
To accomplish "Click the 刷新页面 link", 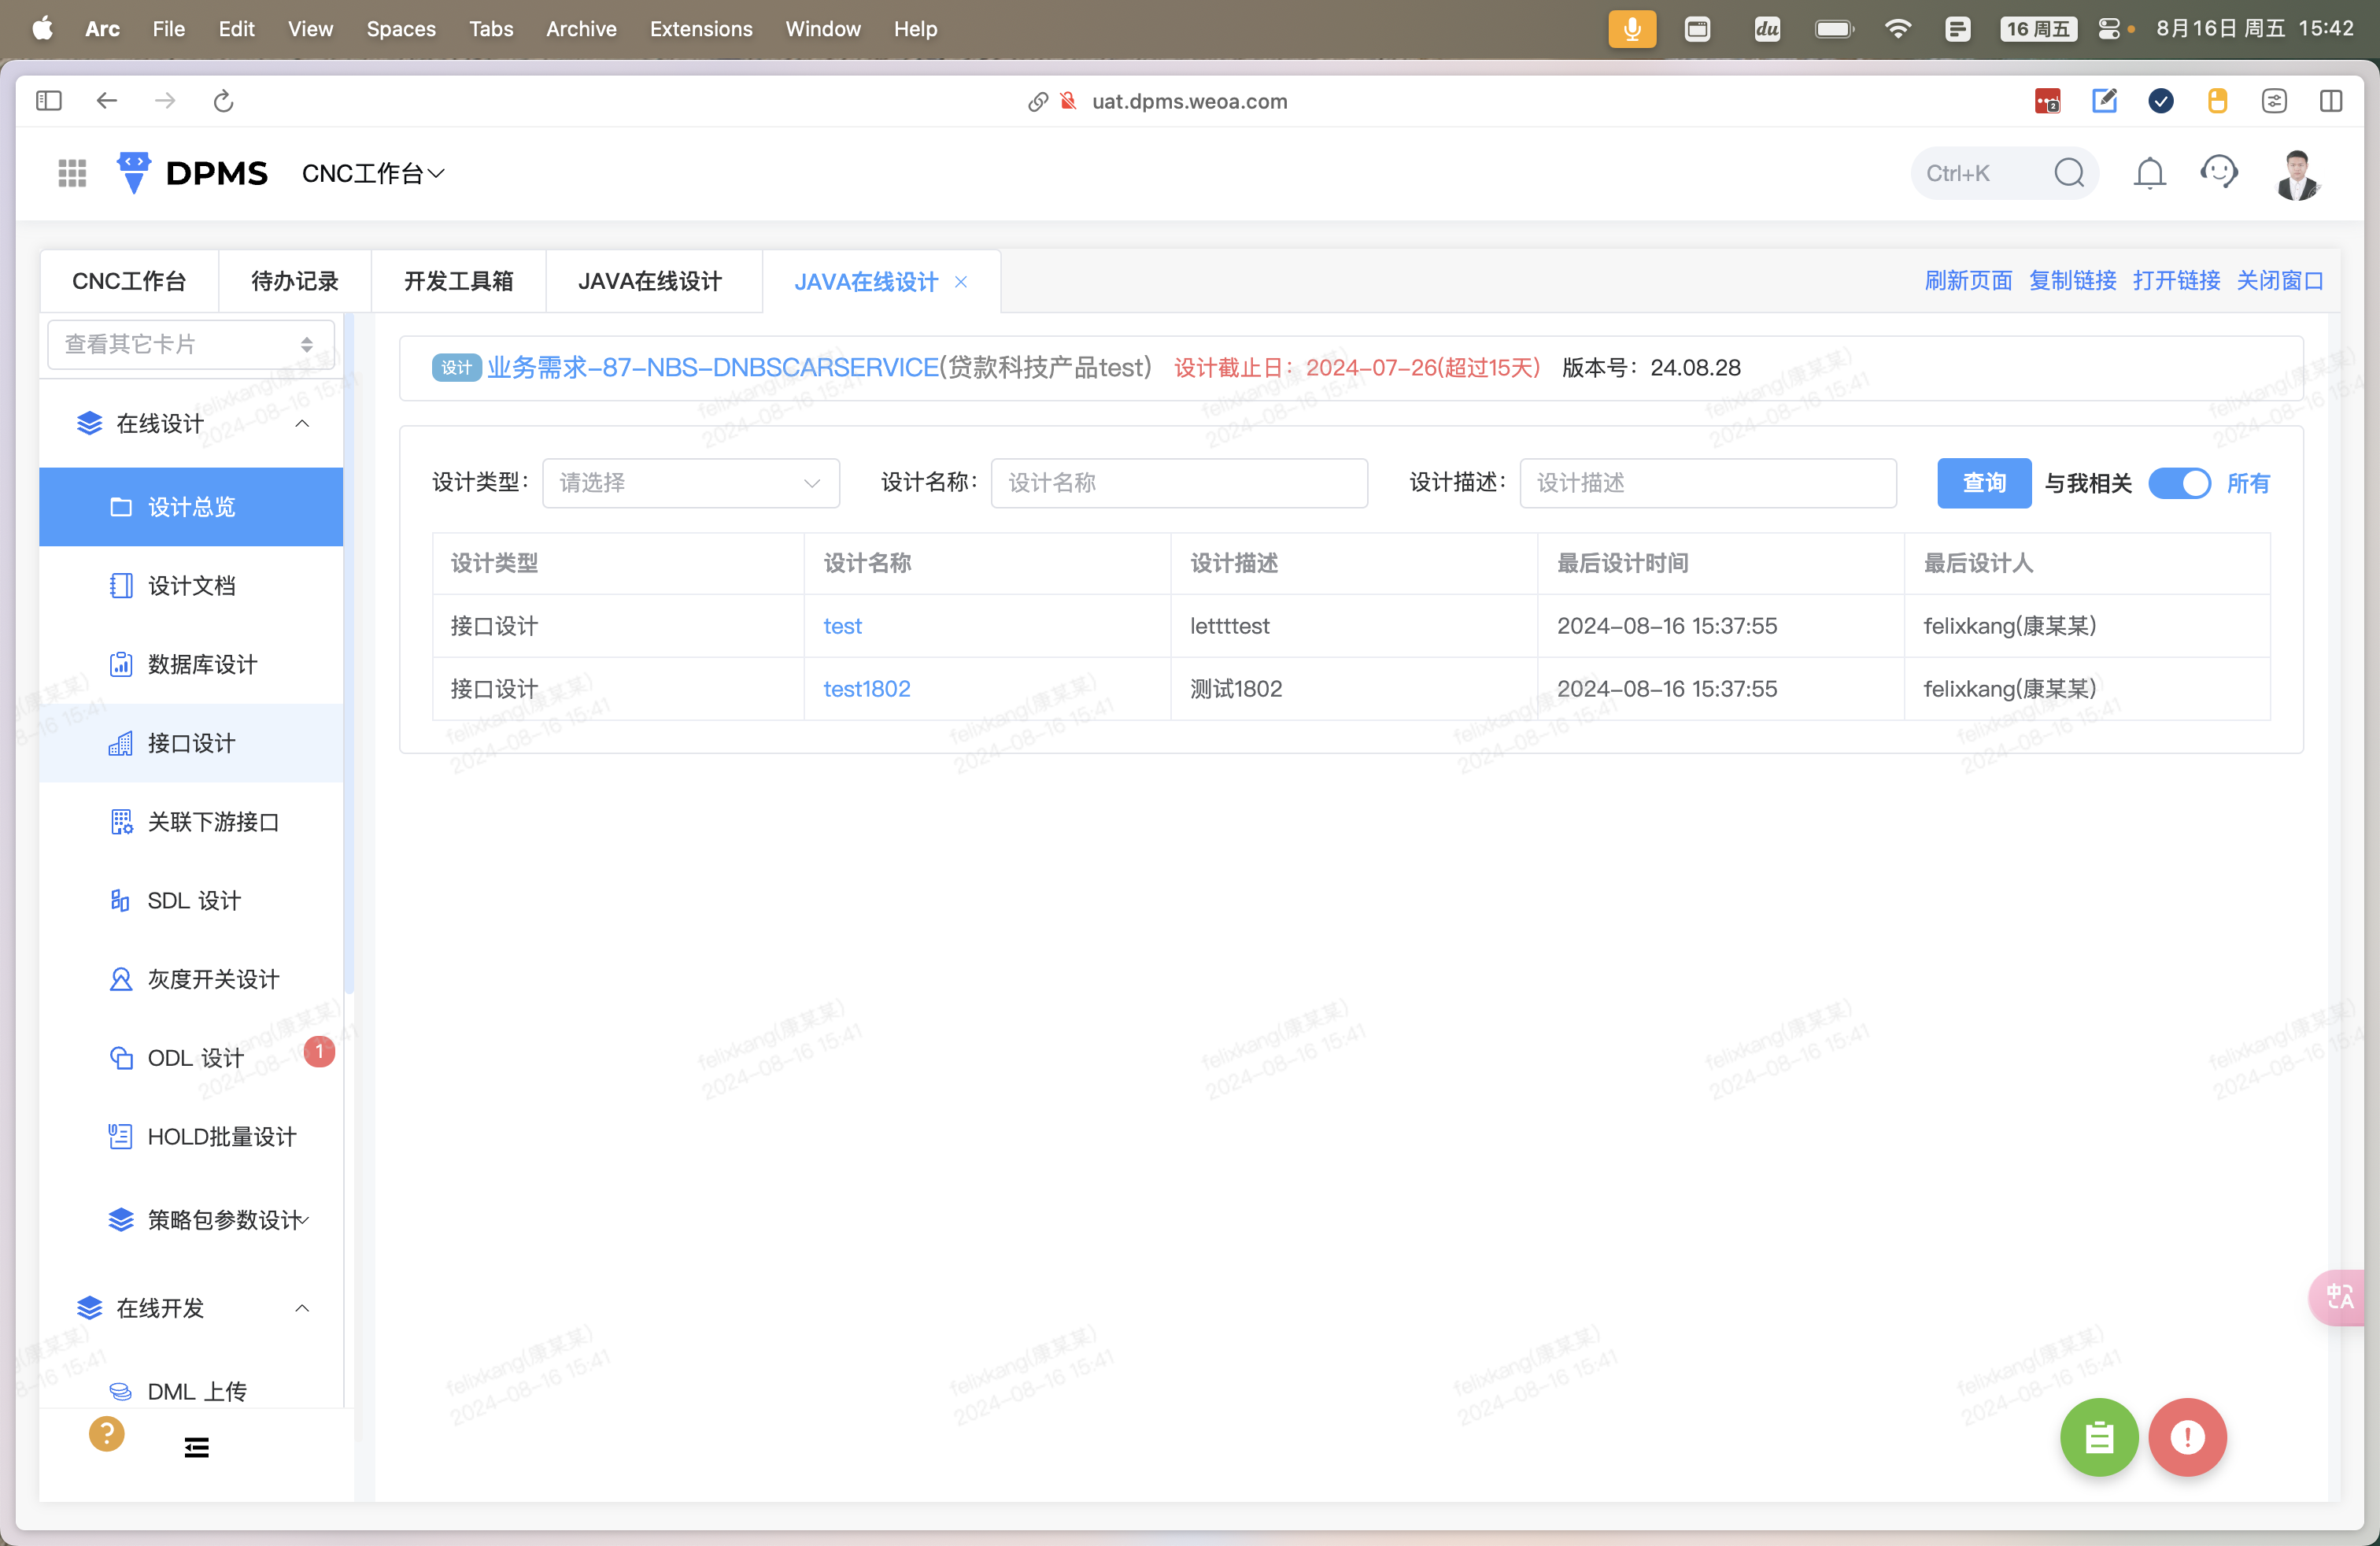I will coord(1968,280).
